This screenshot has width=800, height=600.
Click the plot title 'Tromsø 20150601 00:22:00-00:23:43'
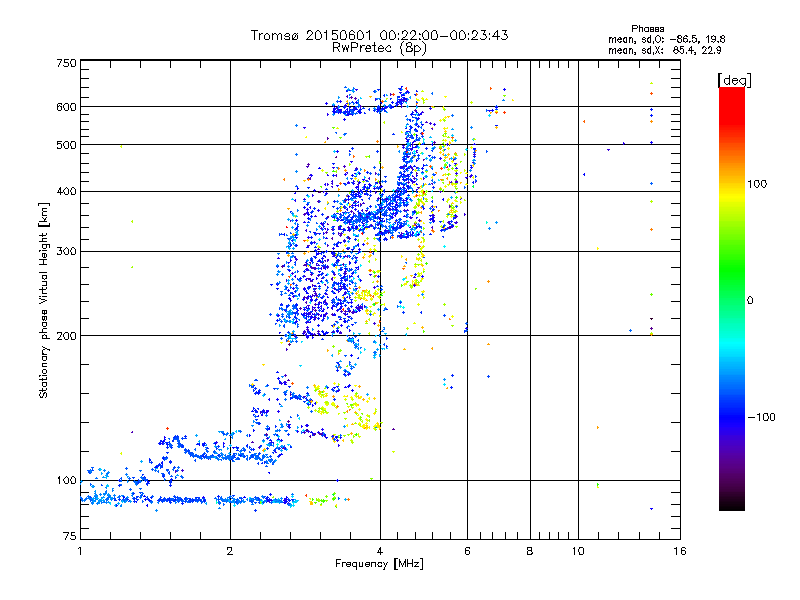(x=379, y=35)
